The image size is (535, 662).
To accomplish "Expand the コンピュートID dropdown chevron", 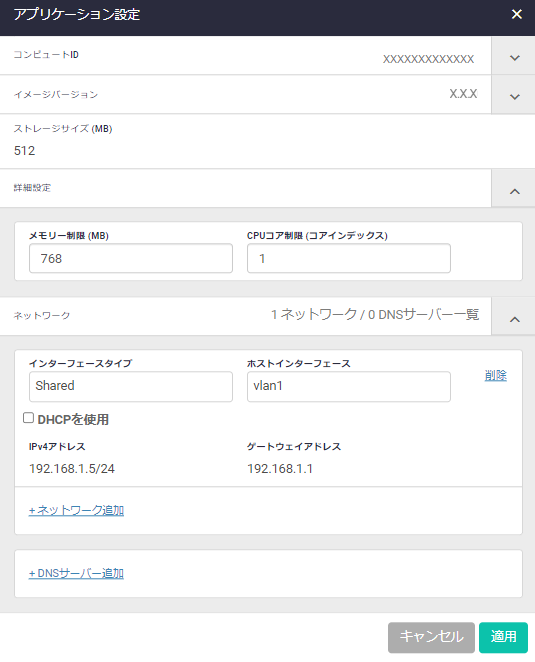I will point(514,57).
